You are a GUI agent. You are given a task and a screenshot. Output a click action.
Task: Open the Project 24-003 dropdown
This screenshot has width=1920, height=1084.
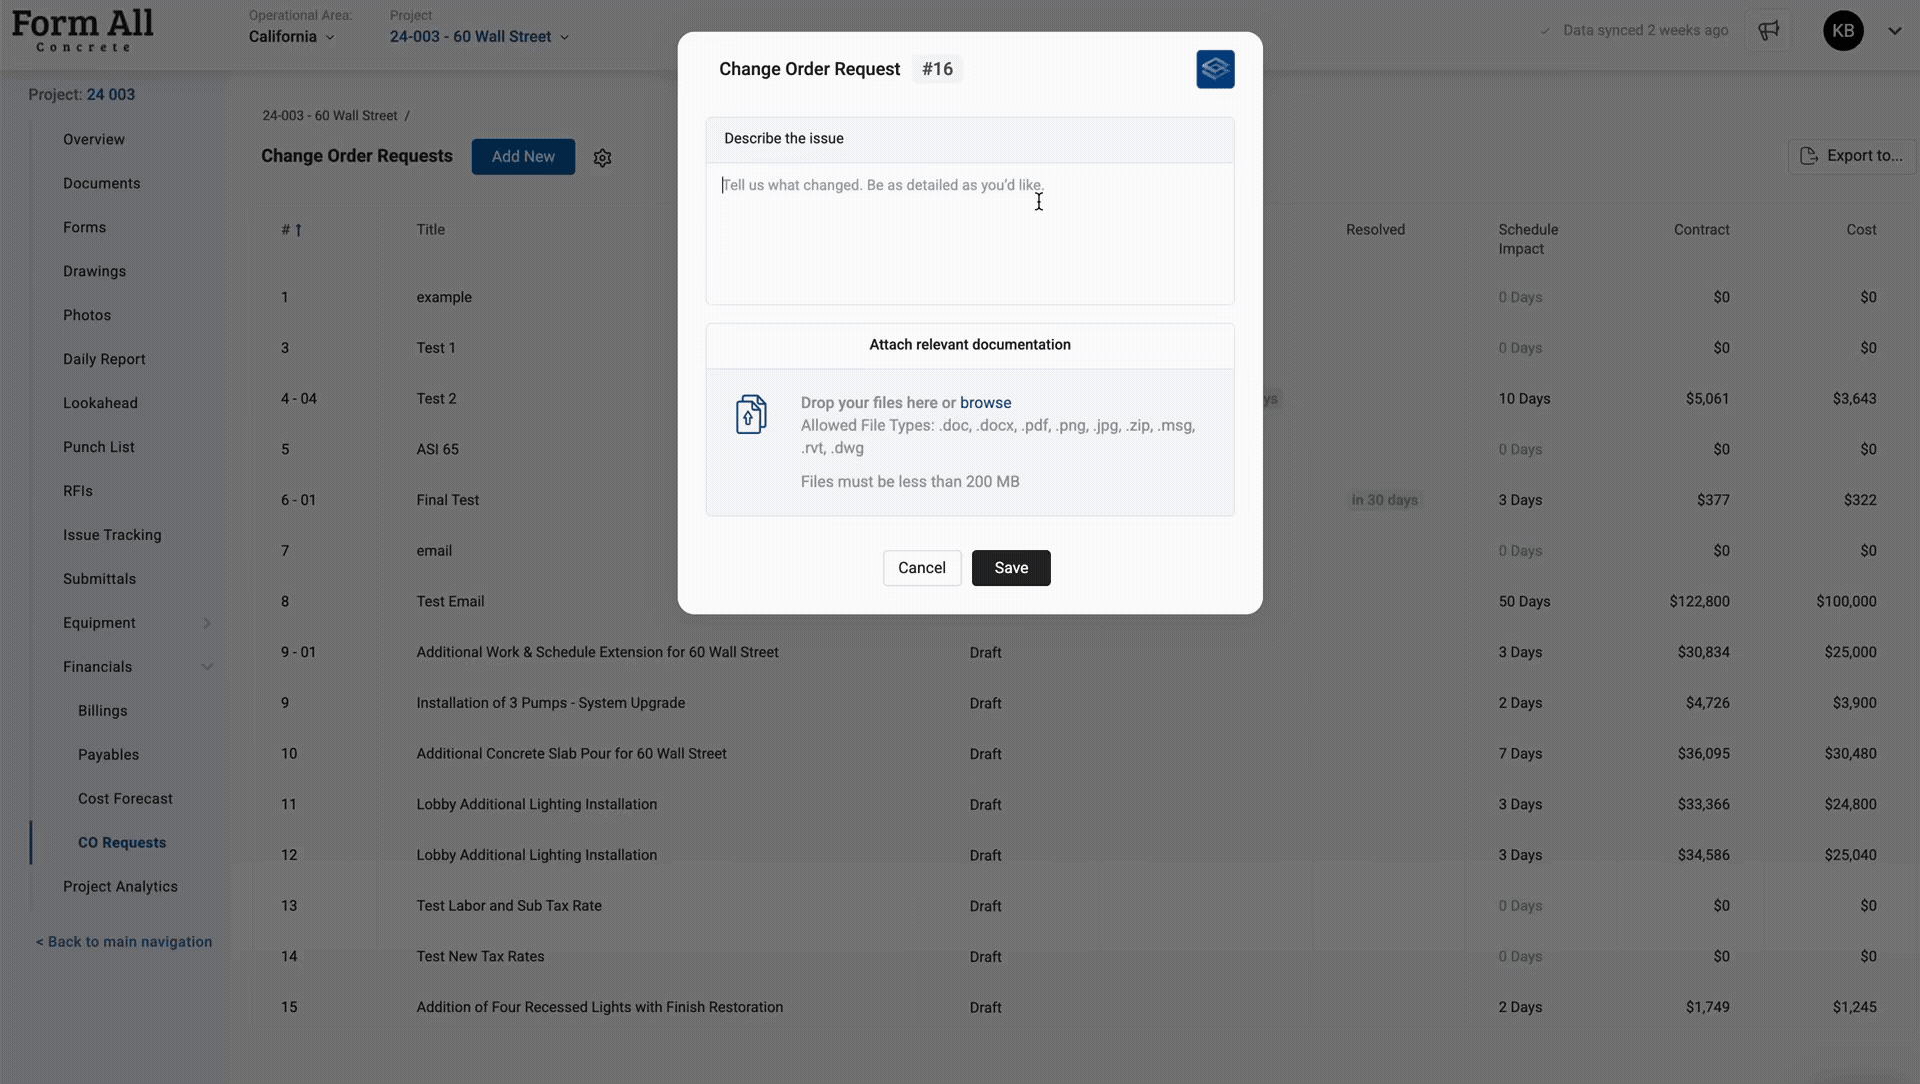(x=479, y=37)
